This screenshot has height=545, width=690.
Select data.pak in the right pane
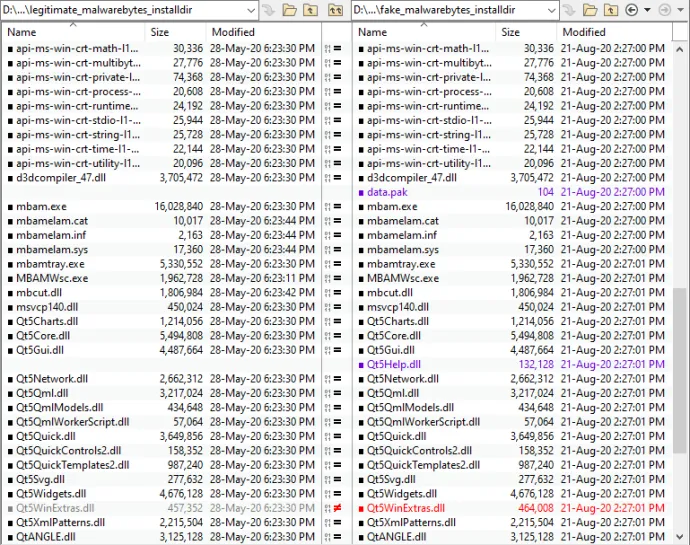click(x=387, y=192)
